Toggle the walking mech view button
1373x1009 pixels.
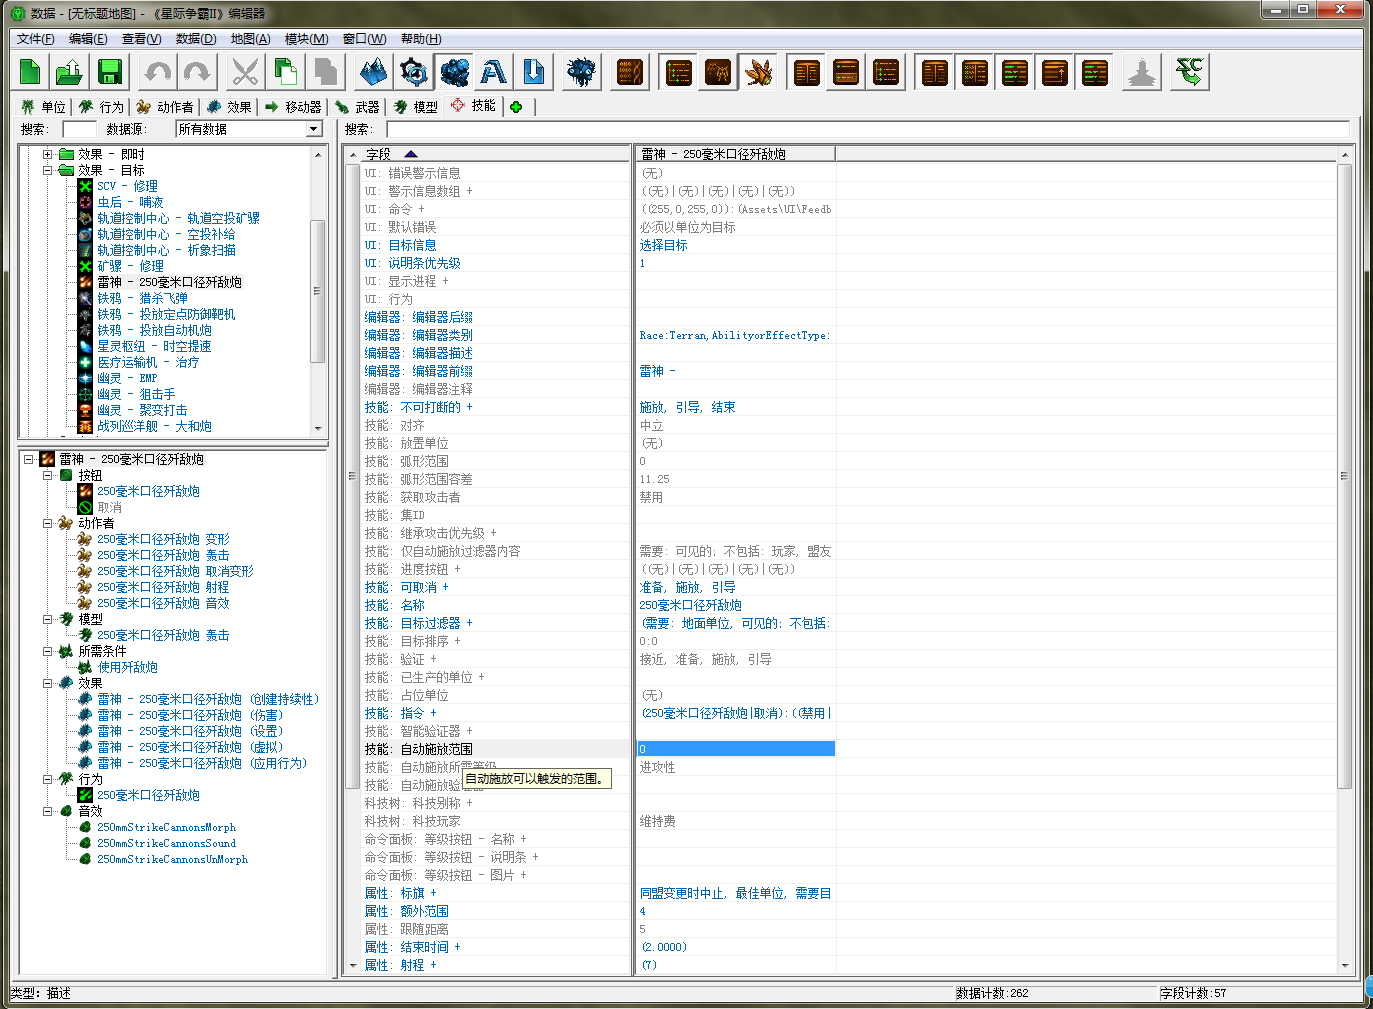click(718, 72)
